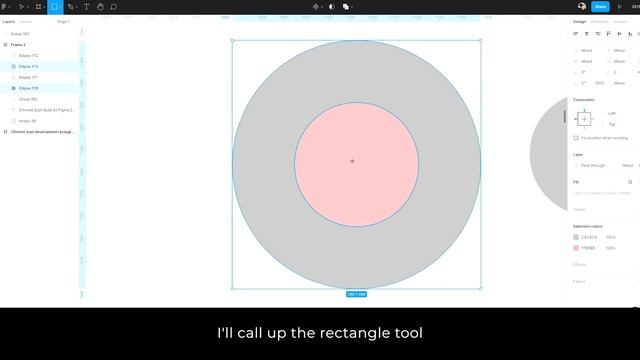This screenshot has height=360, width=640.
Task: Click align top icon
Action: coord(609,34)
